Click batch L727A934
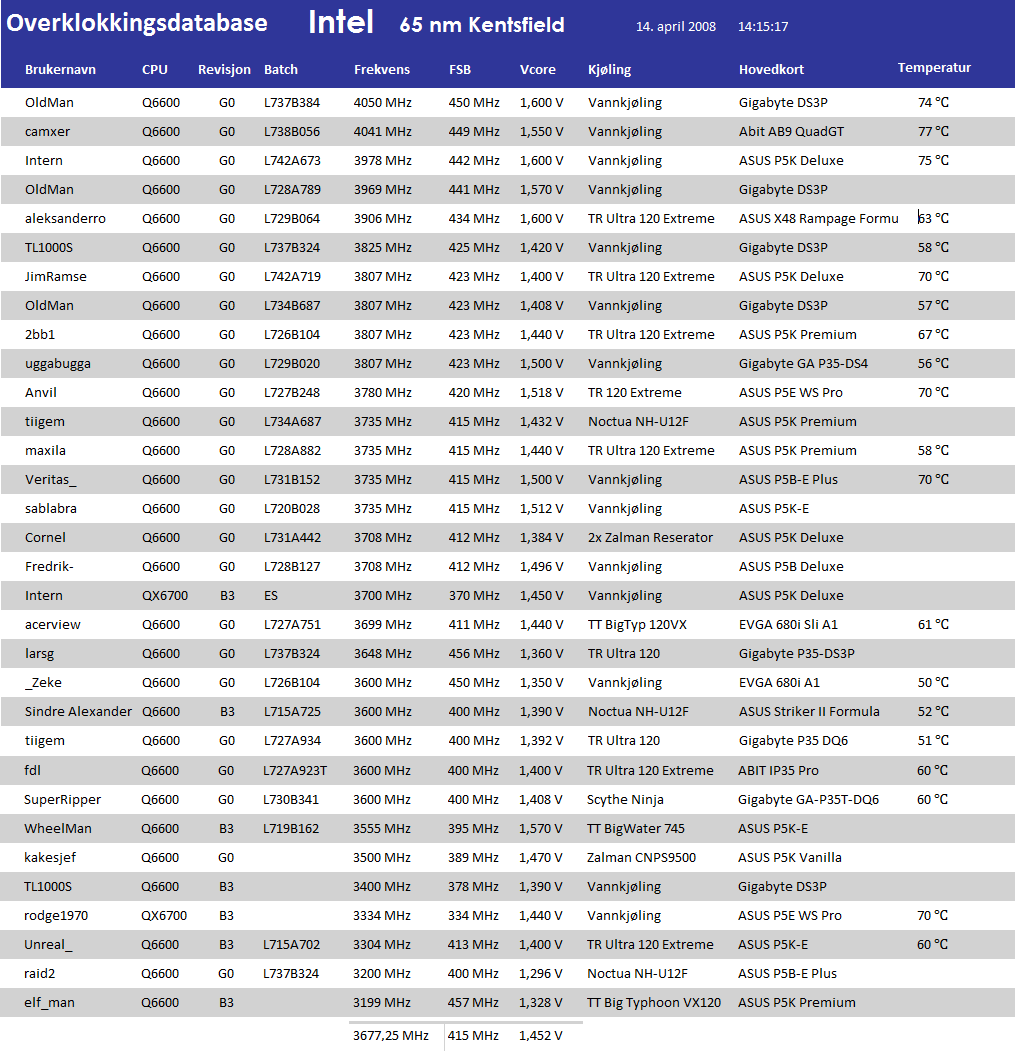Viewport: 1015px width, 1054px height. 292,741
